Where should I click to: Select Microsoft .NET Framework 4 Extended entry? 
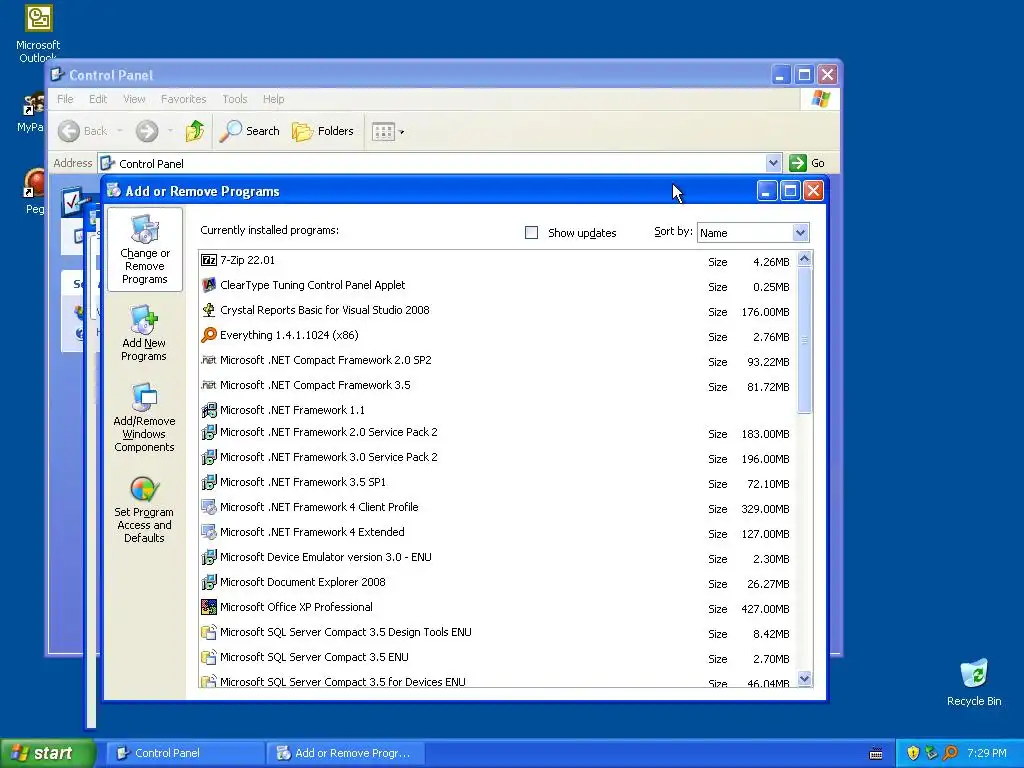[312, 532]
